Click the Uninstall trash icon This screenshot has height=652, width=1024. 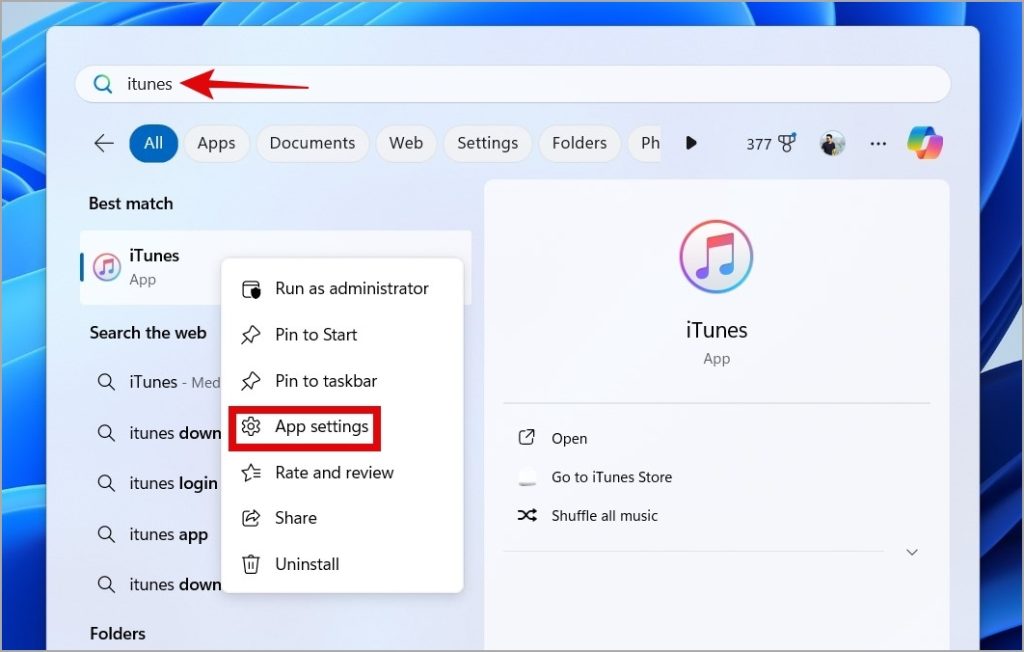point(251,564)
